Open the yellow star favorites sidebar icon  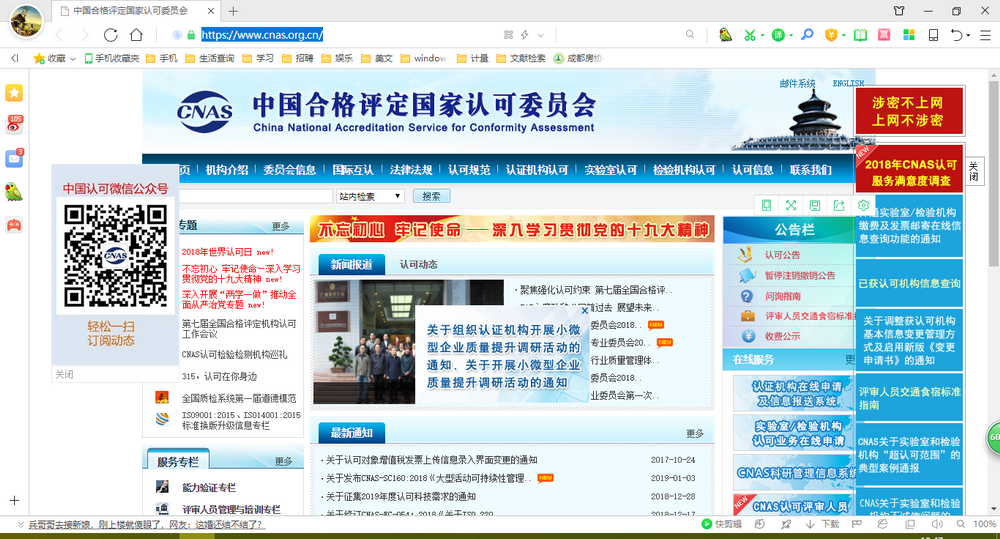tap(14, 92)
